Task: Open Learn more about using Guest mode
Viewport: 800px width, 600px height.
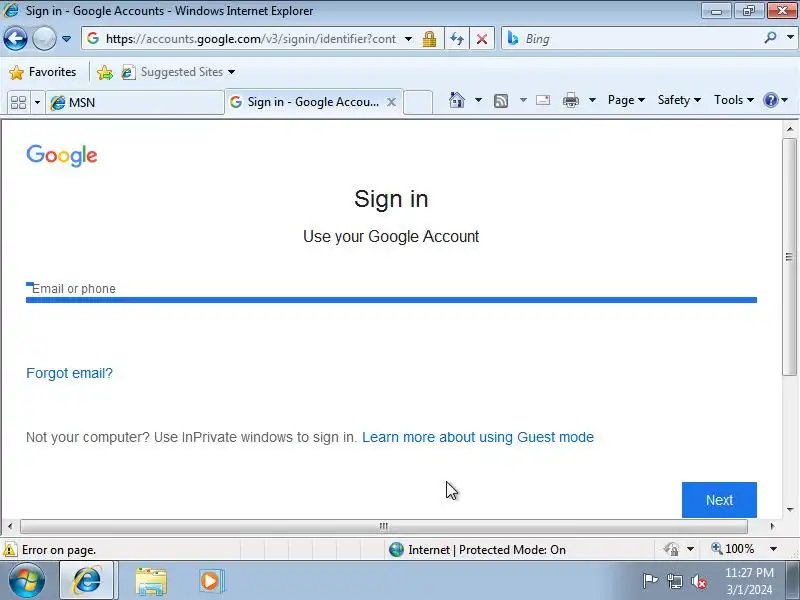Action: (478, 437)
